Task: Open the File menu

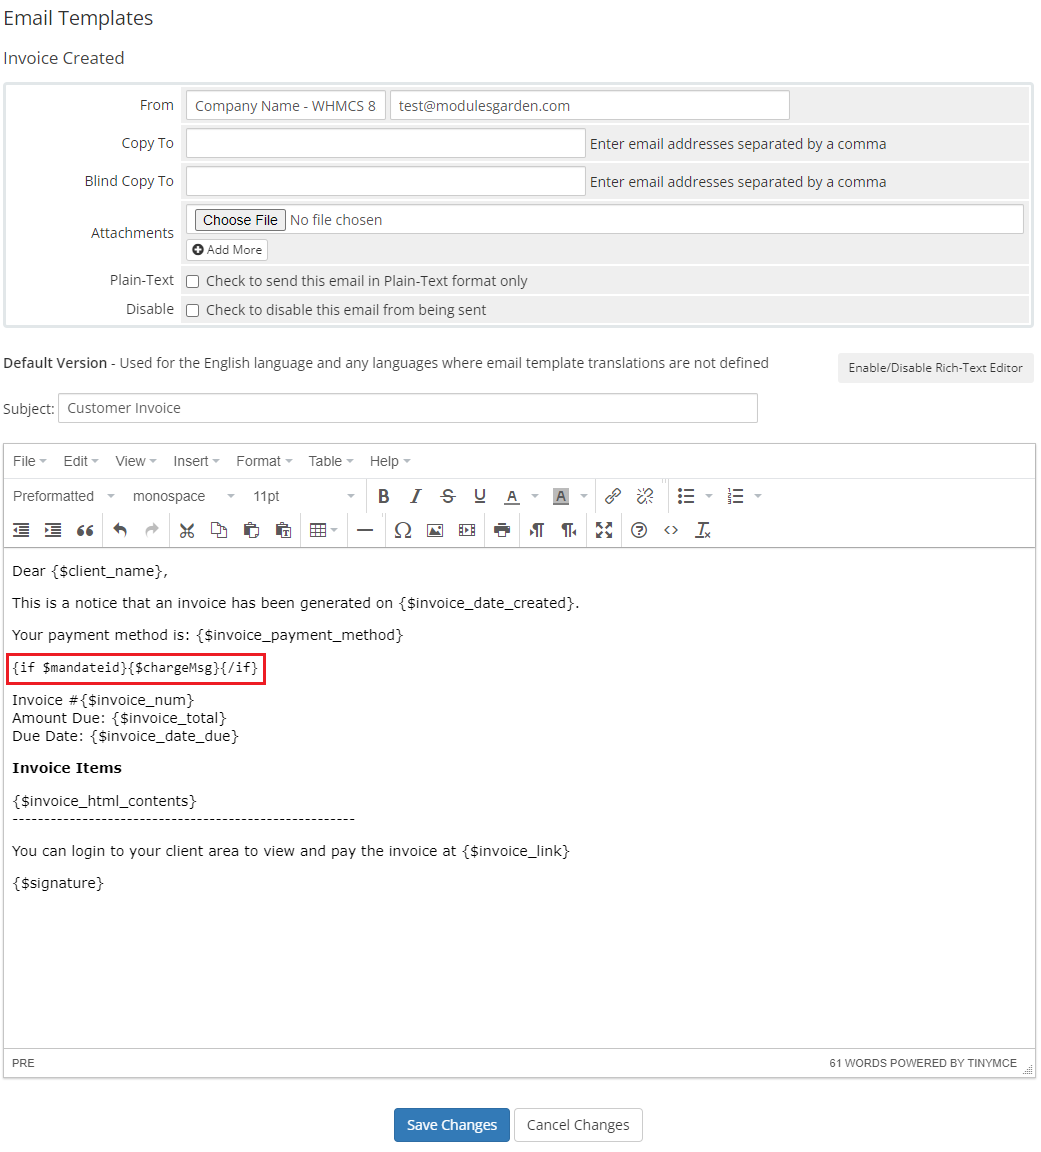Action: tap(29, 461)
